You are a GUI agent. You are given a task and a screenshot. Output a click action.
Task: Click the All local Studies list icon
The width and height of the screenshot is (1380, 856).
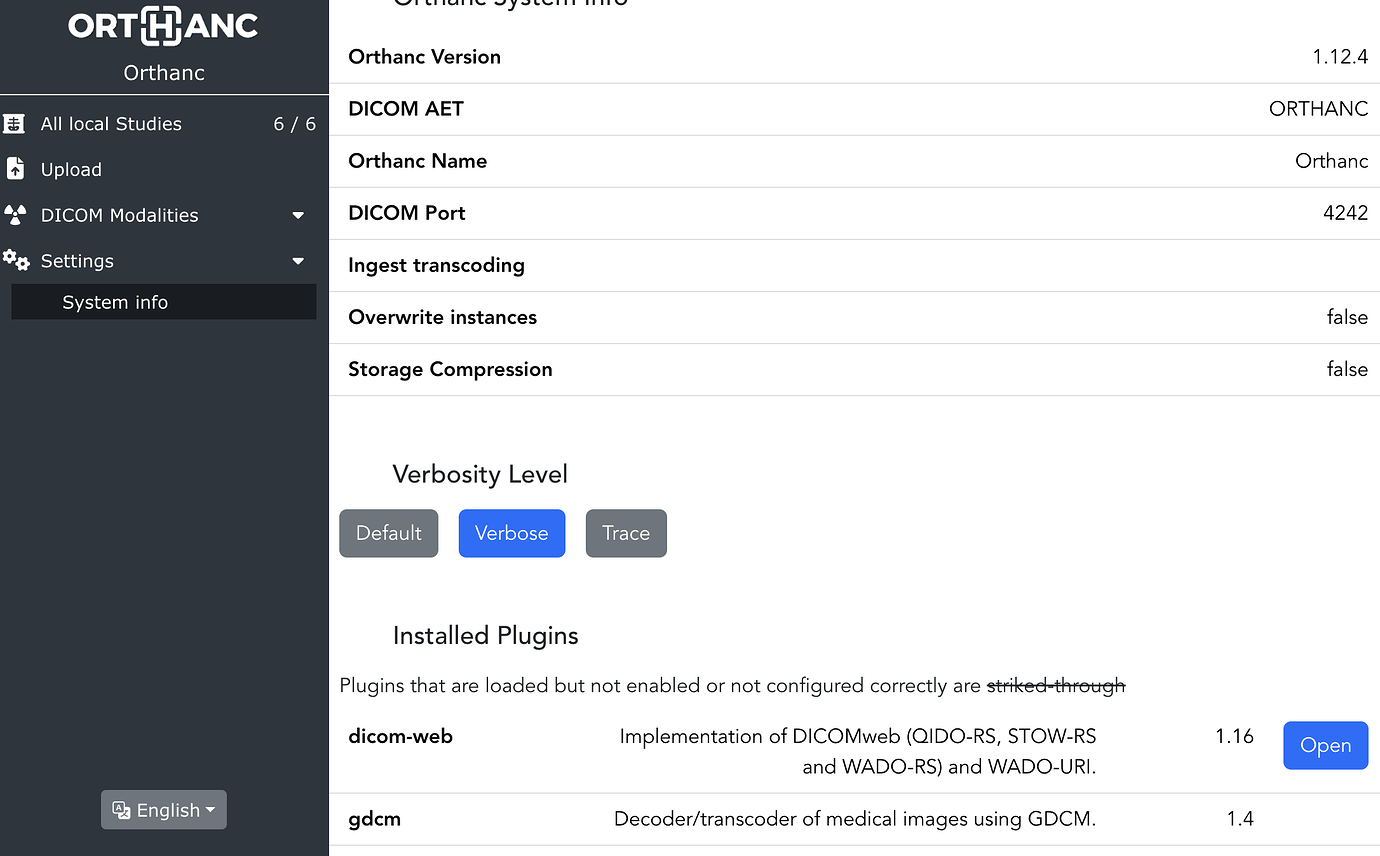16,123
